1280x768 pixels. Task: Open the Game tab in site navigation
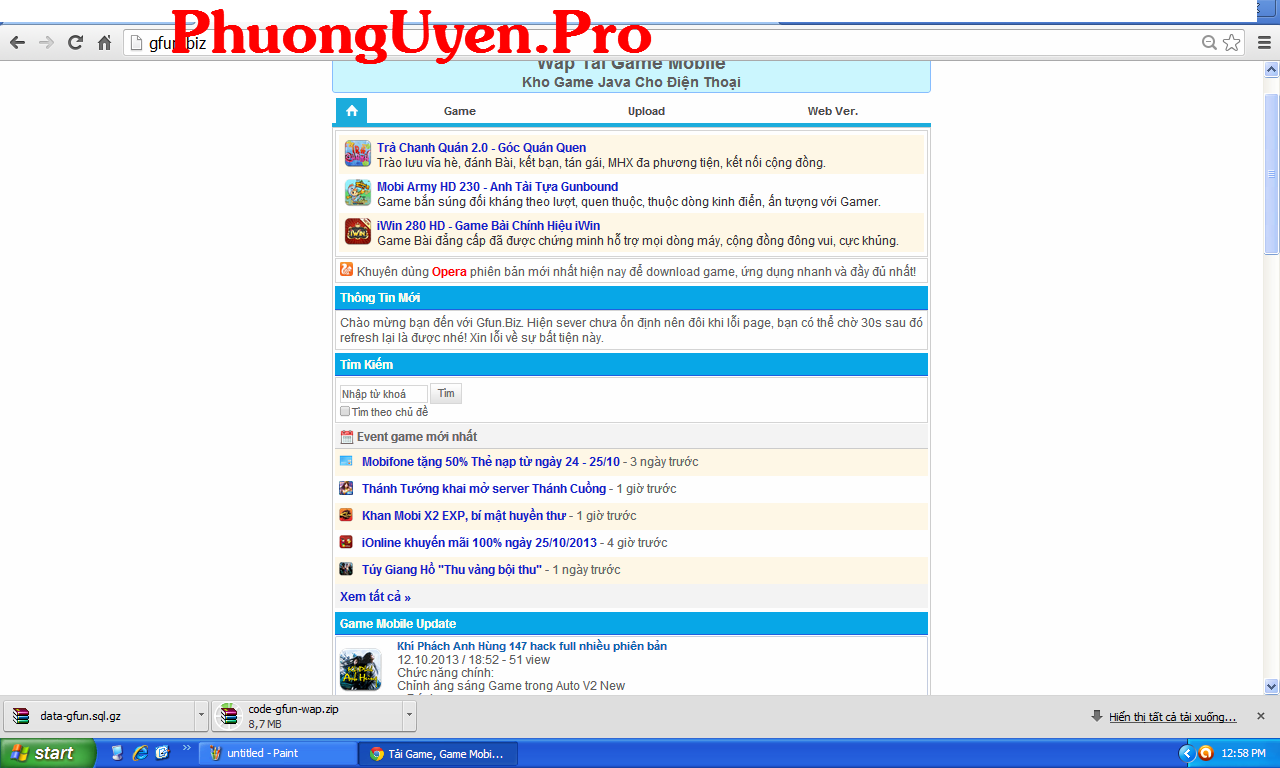459,111
